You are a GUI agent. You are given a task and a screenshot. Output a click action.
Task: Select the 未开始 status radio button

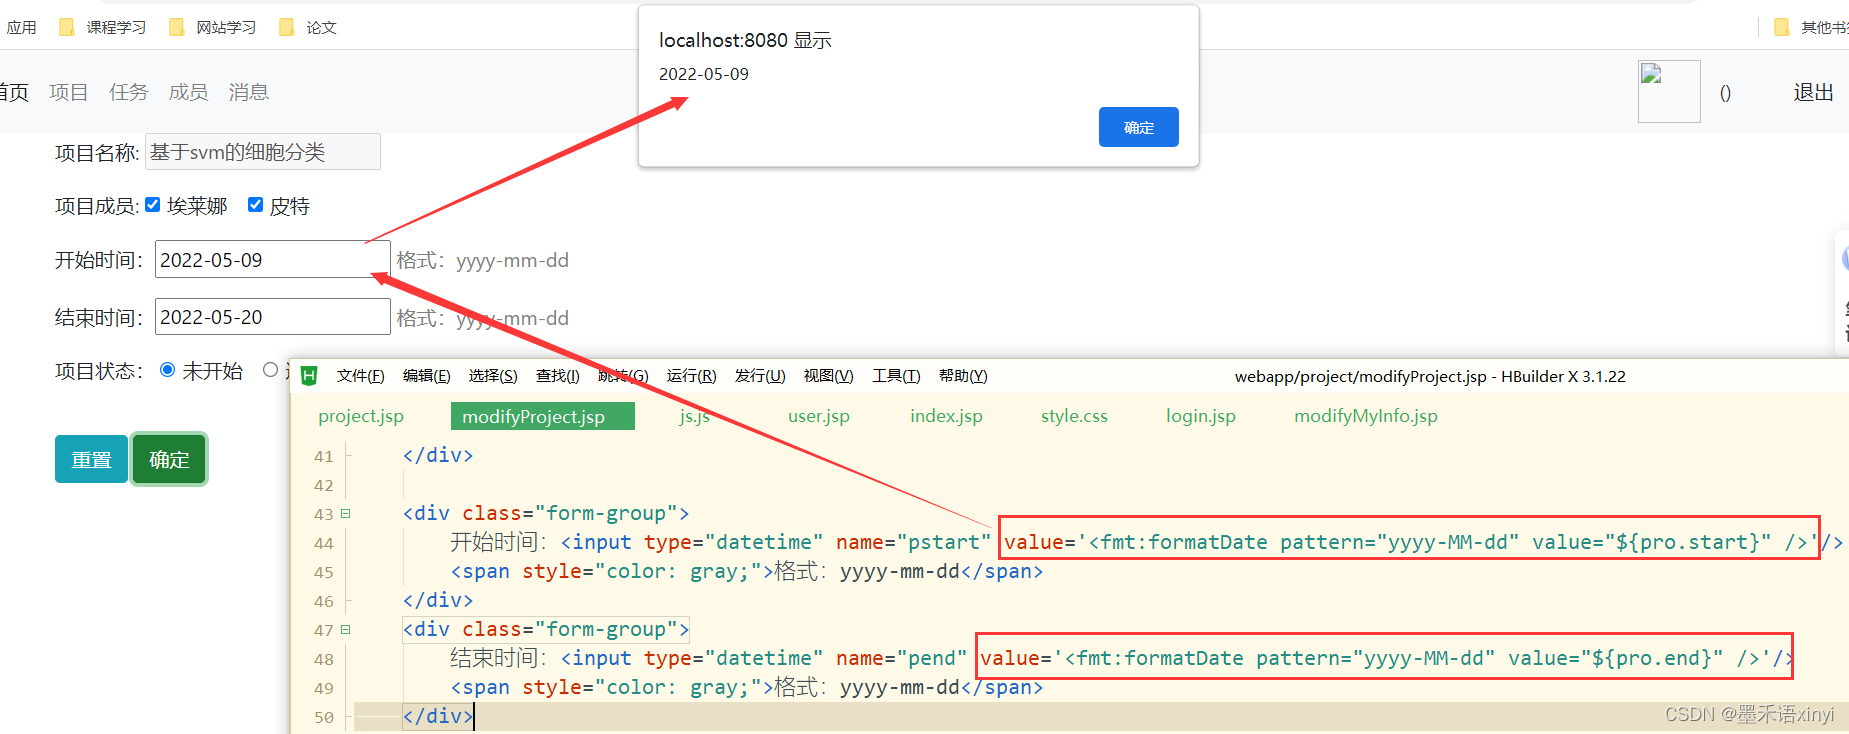pyautogui.click(x=168, y=370)
